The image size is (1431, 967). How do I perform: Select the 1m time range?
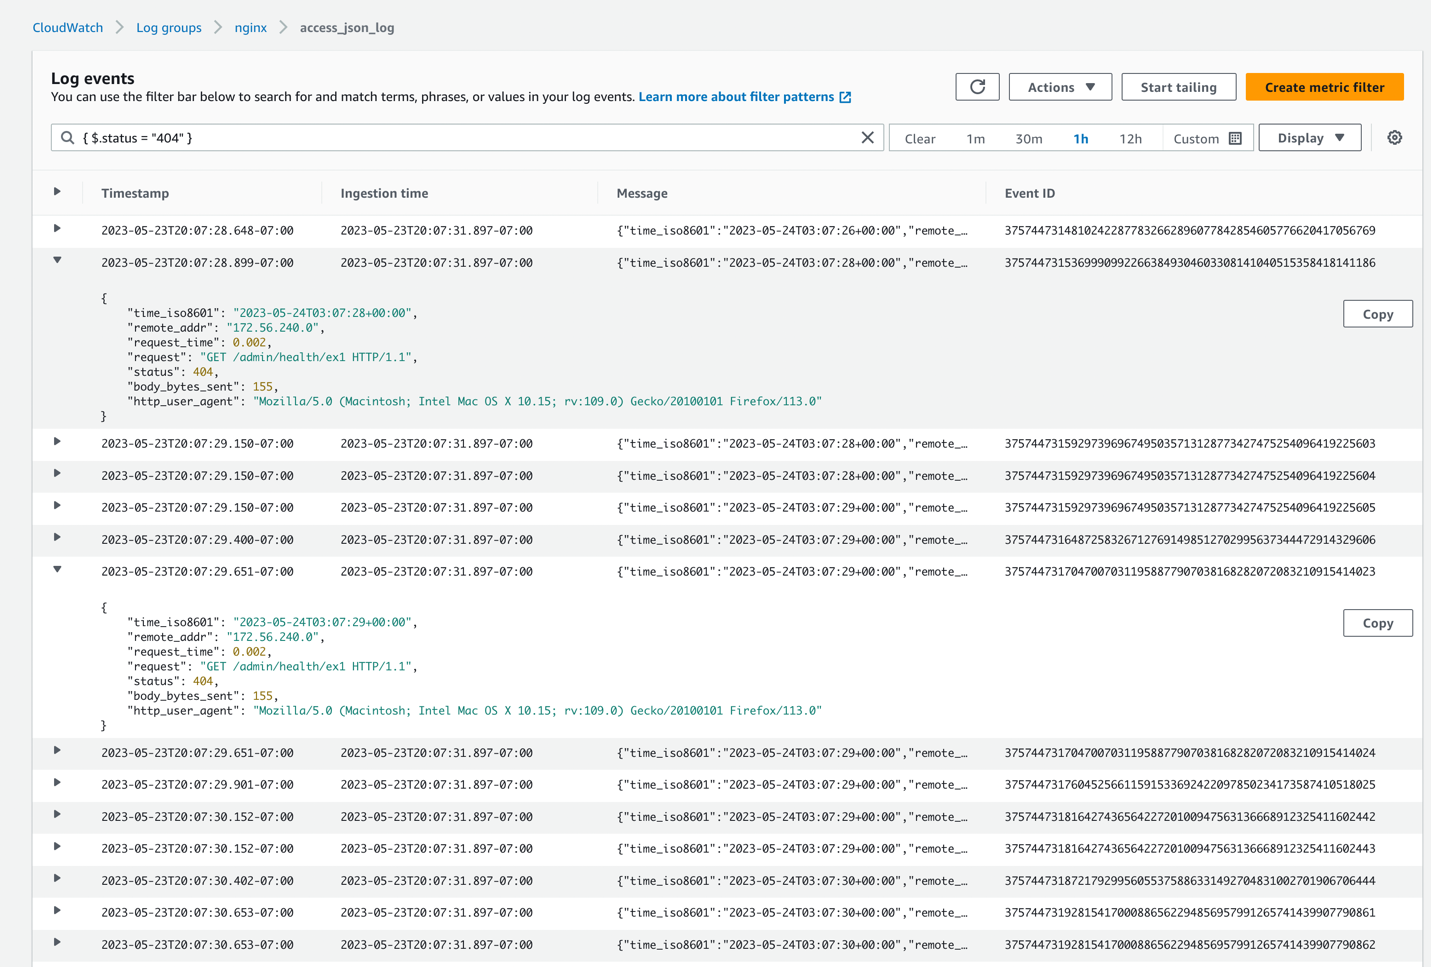click(x=975, y=139)
